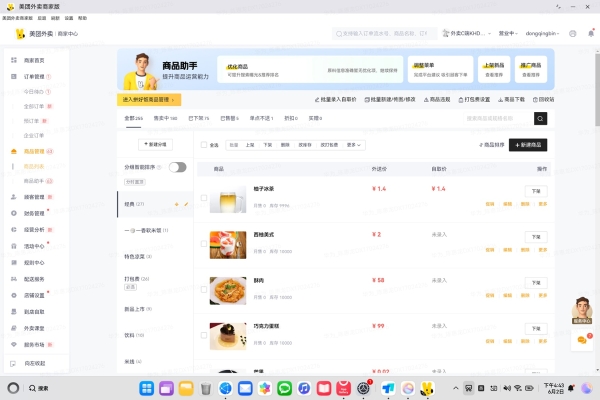Open 财务管理 in the sidebar
The image size is (600, 400).
(34, 213)
